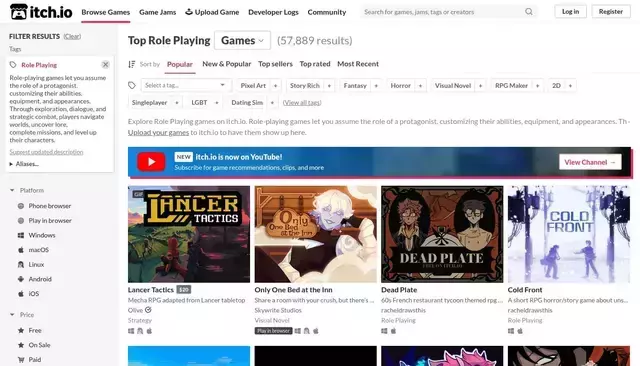This screenshot has height=366, width=640.
Task: Open Developer Logs in the navigation
Action: pos(273,12)
